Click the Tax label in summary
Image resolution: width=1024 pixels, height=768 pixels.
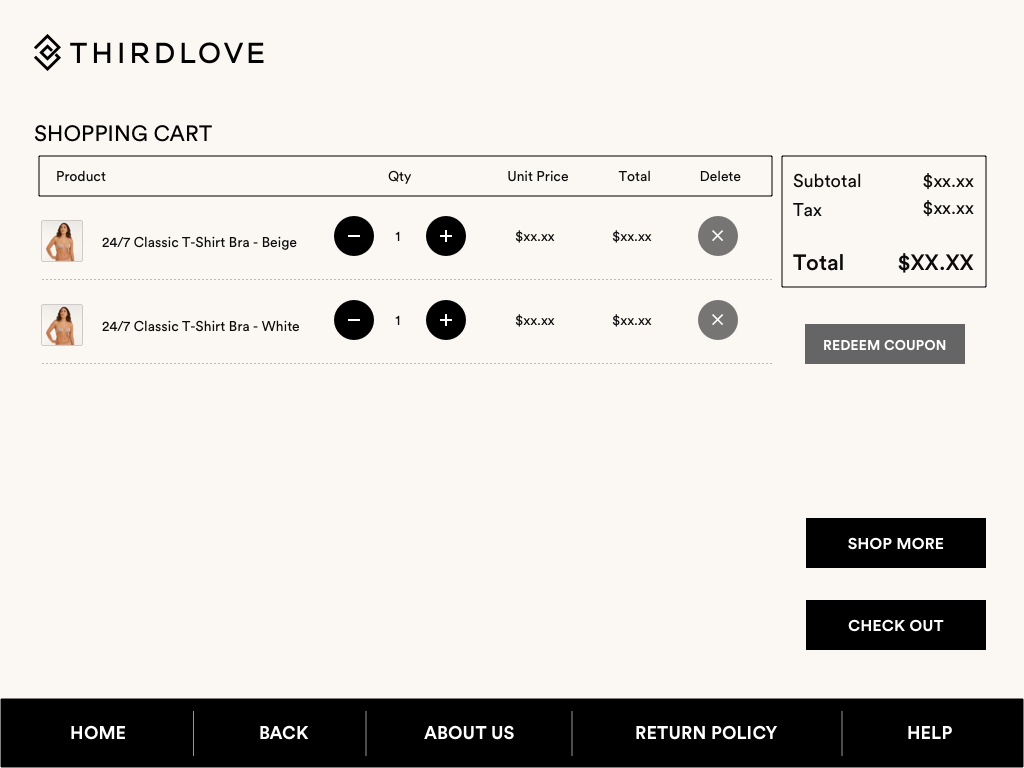(807, 210)
